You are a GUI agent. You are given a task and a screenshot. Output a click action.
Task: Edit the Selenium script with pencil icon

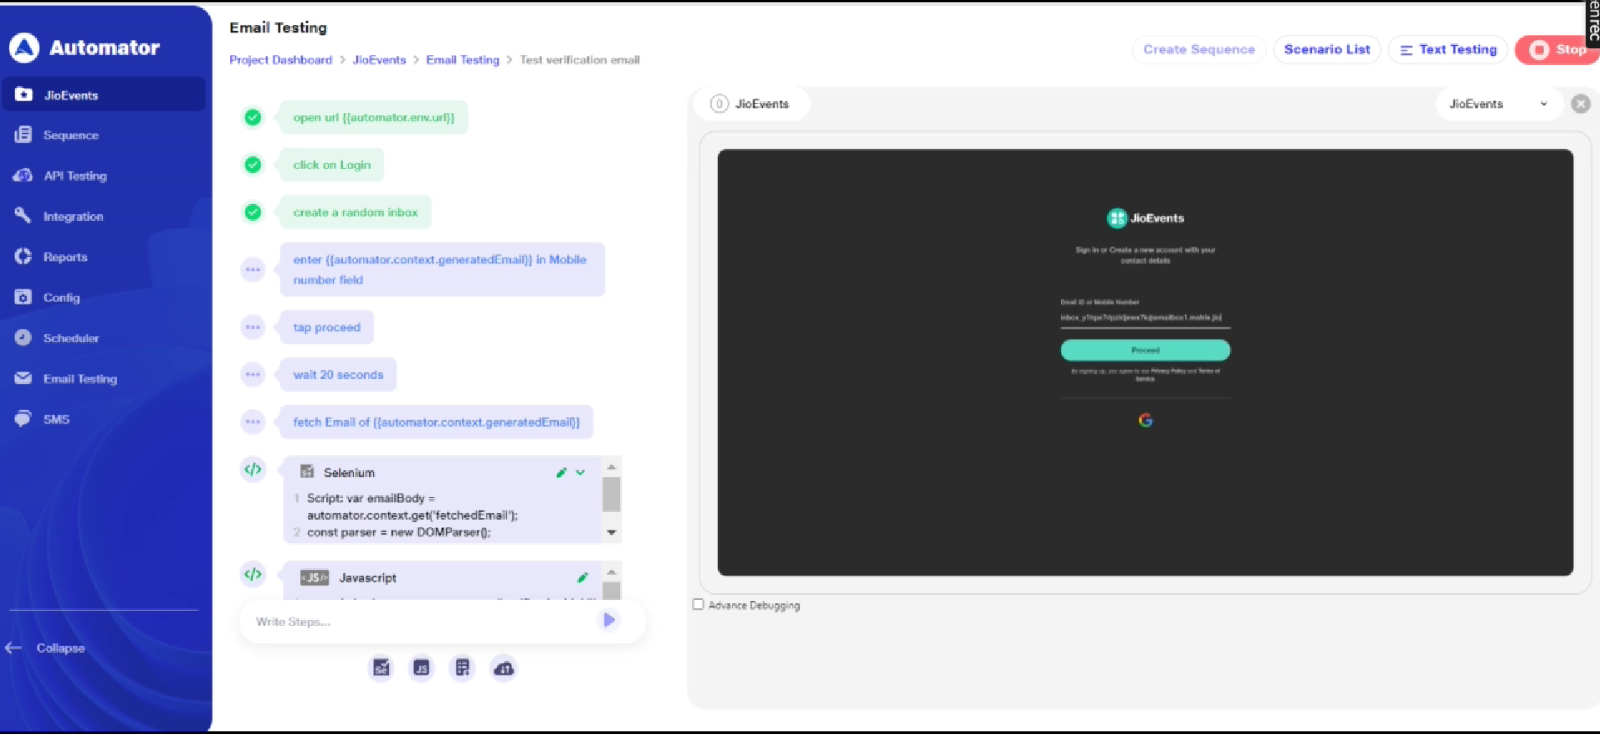point(561,472)
